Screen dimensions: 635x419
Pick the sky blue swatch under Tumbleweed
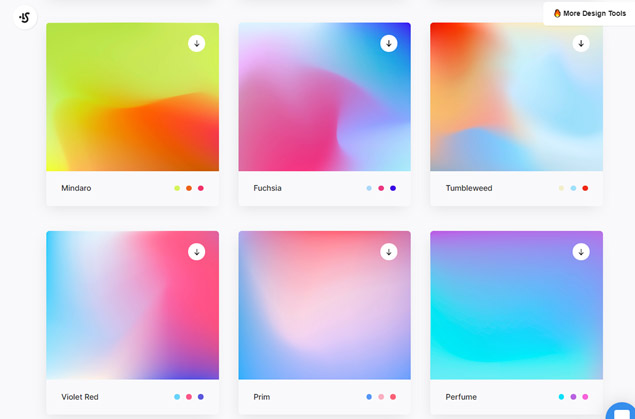pos(573,188)
